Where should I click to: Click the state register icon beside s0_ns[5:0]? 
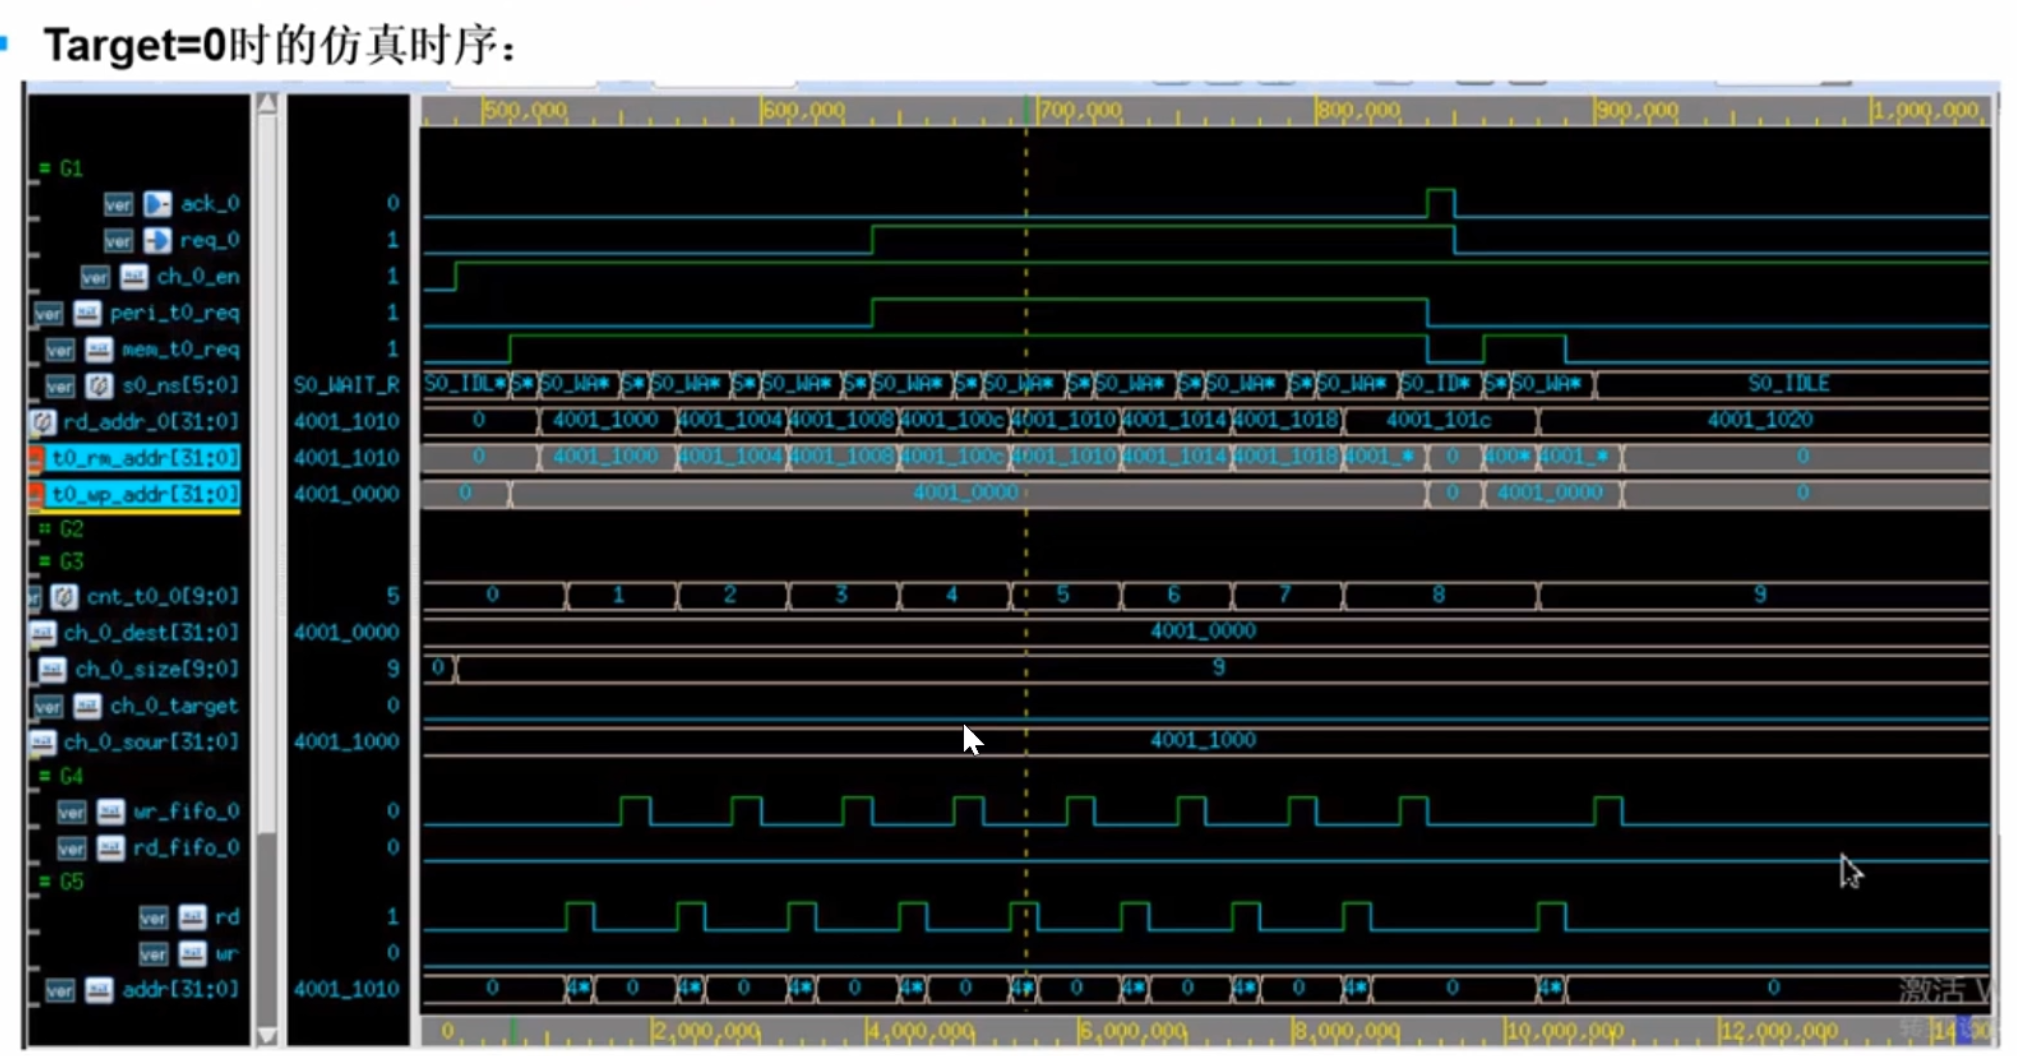(100, 386)
